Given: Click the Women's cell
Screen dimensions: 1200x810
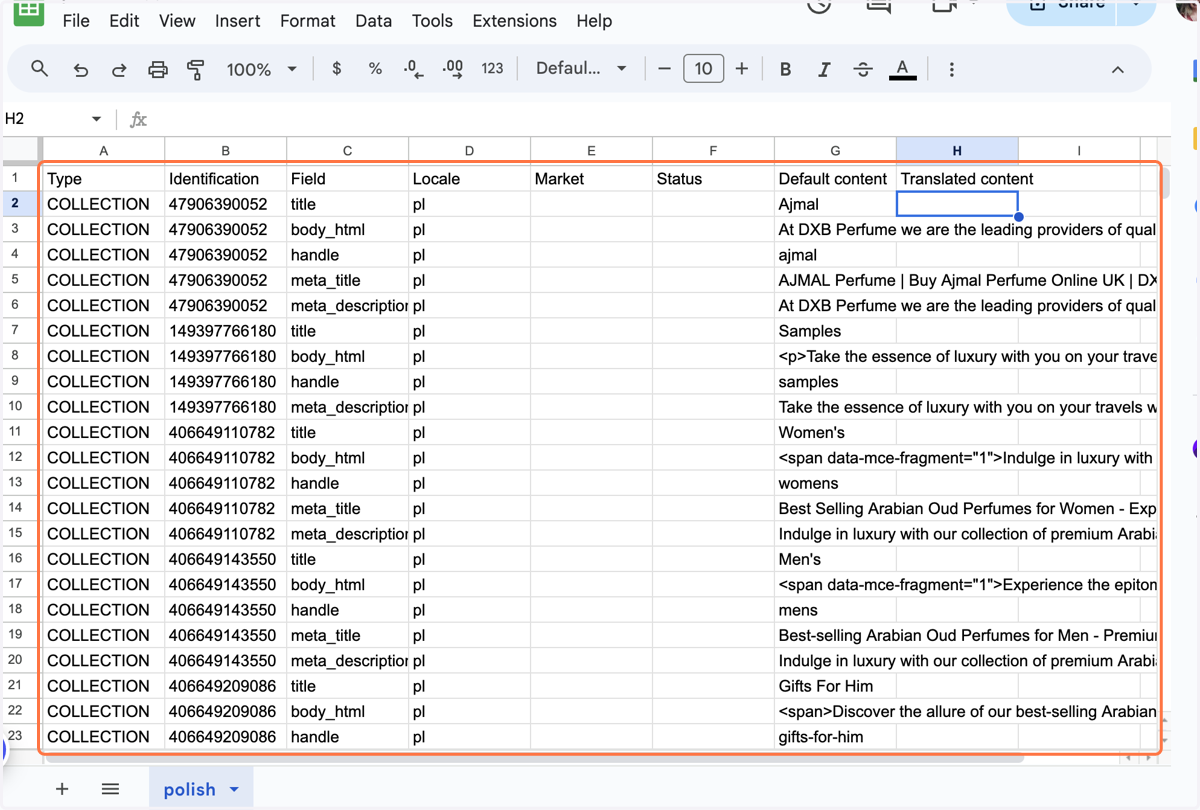Looking at the screenshot, I should coord(835,432).
